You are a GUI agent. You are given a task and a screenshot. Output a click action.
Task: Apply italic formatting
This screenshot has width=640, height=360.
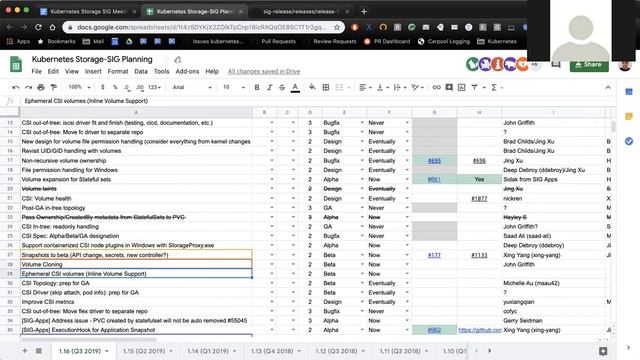coord(269,87)
